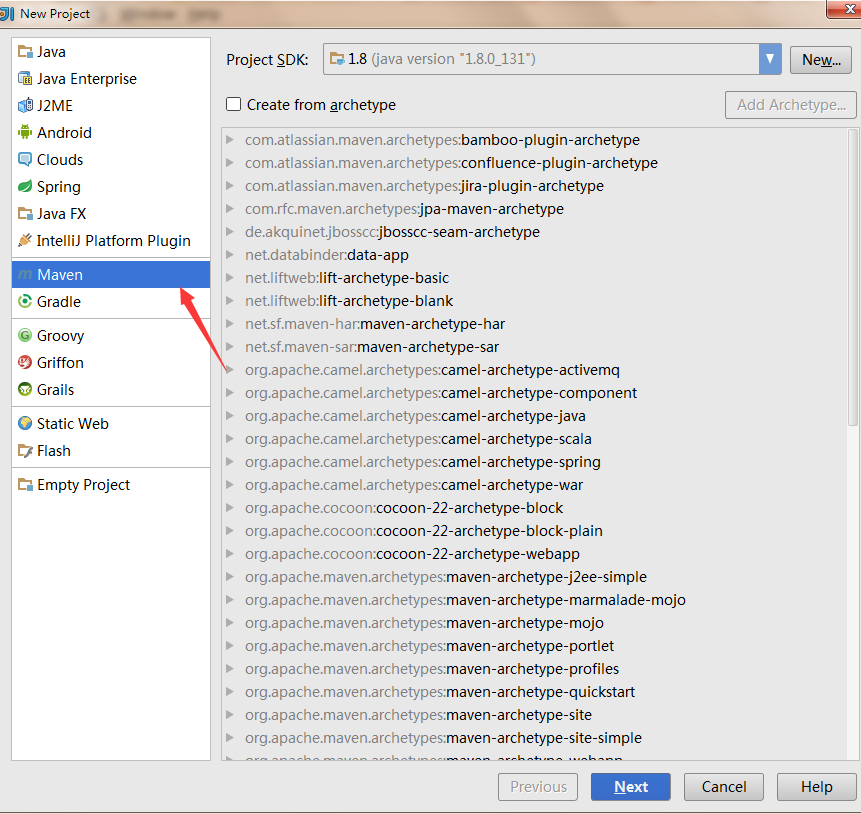Click the Static Web globe icon
This screenshot has height=814, width=861.
[x=25, y=424]
